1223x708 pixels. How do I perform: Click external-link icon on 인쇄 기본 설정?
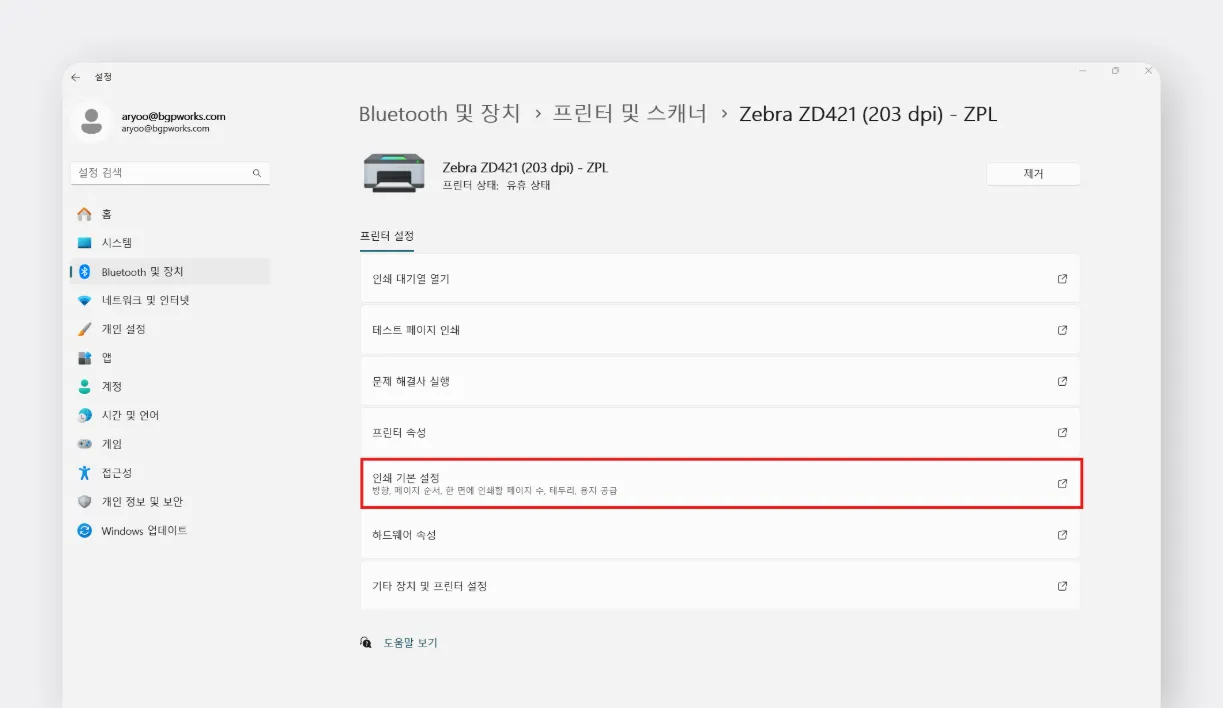tap(1062, 483)
